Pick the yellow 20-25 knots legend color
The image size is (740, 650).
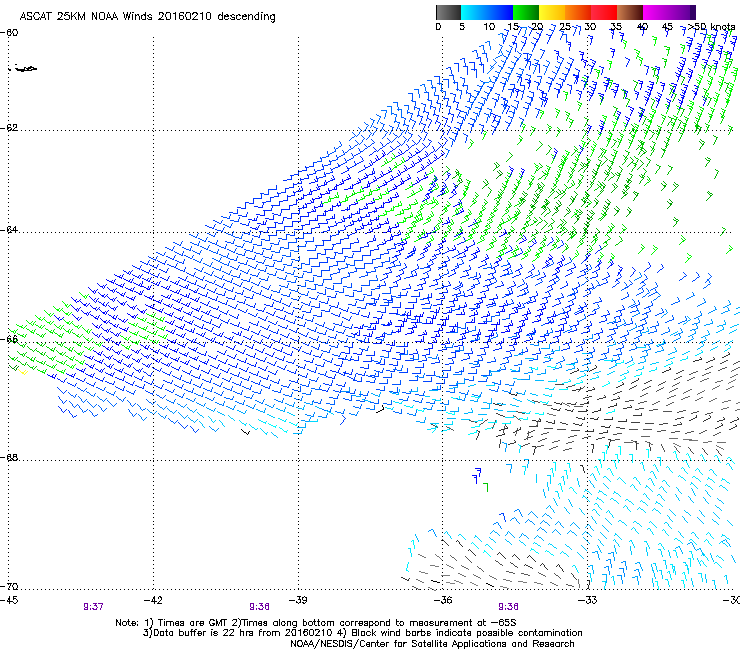pos(552,12)
